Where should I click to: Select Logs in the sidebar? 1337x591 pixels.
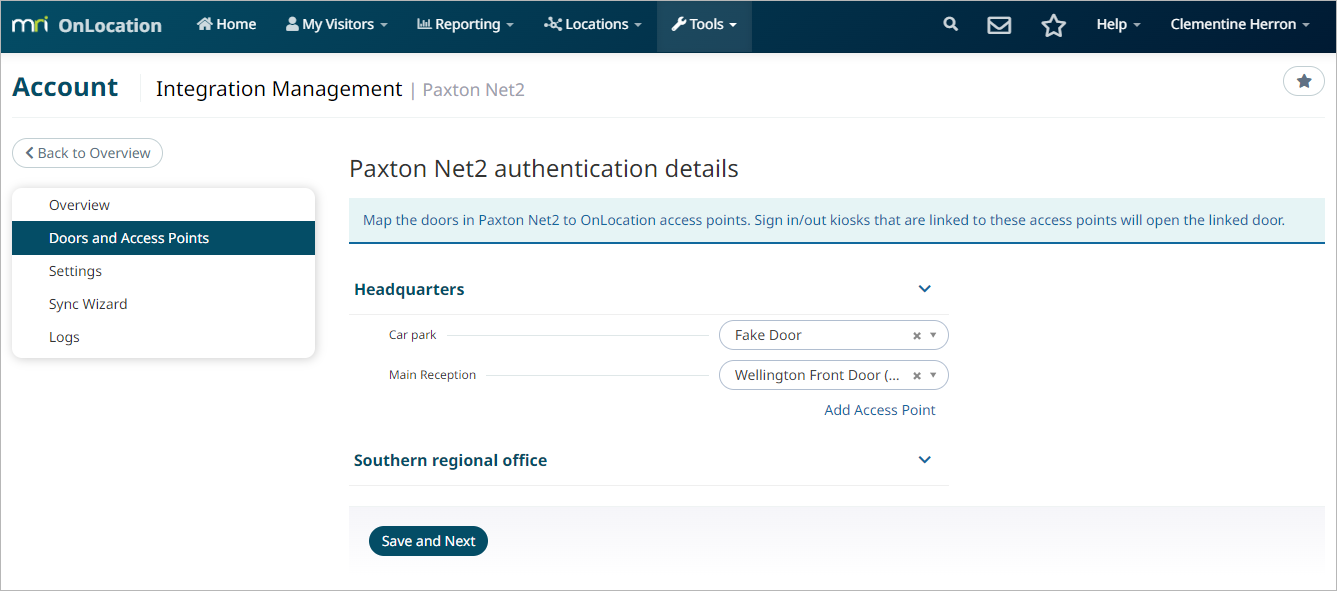[x=163, y=337]
